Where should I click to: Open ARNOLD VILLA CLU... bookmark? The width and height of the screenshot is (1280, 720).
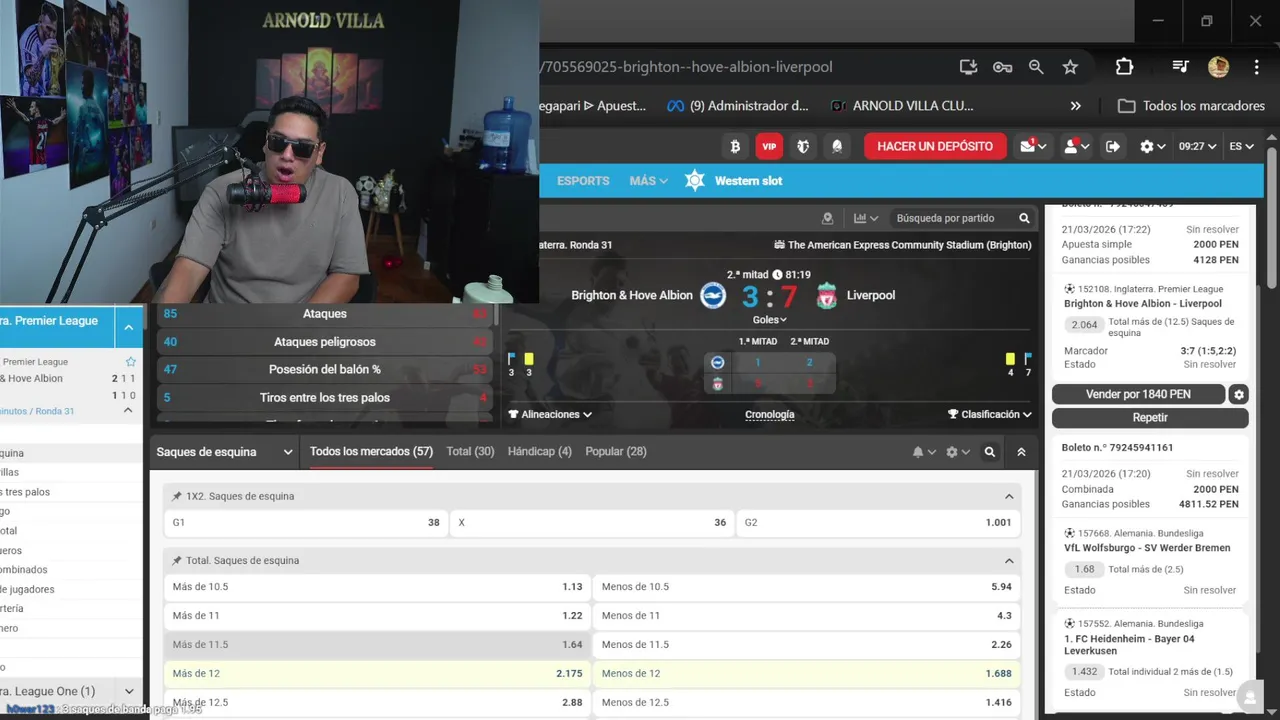click(x=901, y=106)
